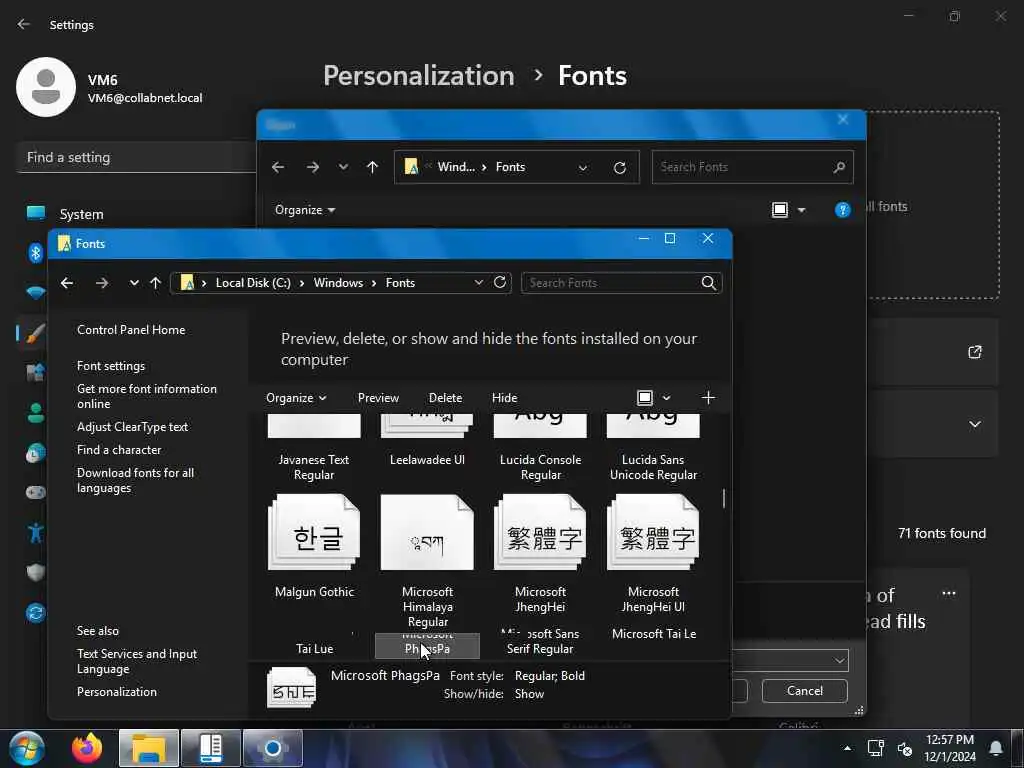Open Text Services and Input Language
The width and height of the screenshot is (1024, 768).
(136, 661)
